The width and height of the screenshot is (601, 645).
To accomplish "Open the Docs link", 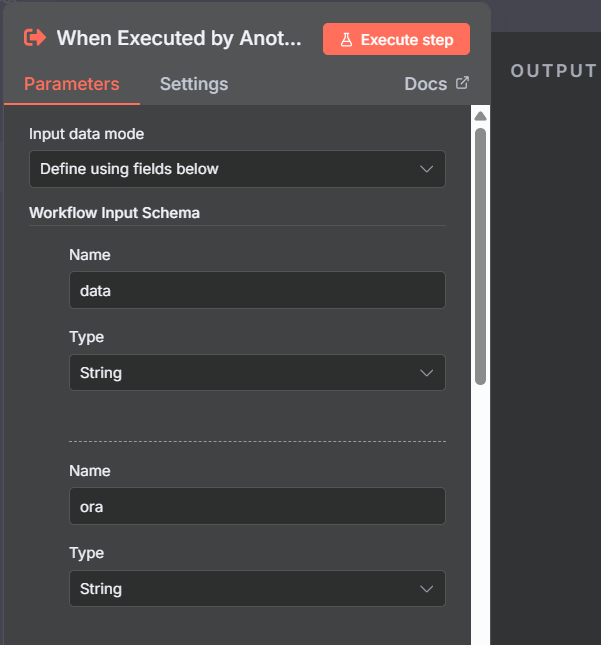I will pos(426,84).
